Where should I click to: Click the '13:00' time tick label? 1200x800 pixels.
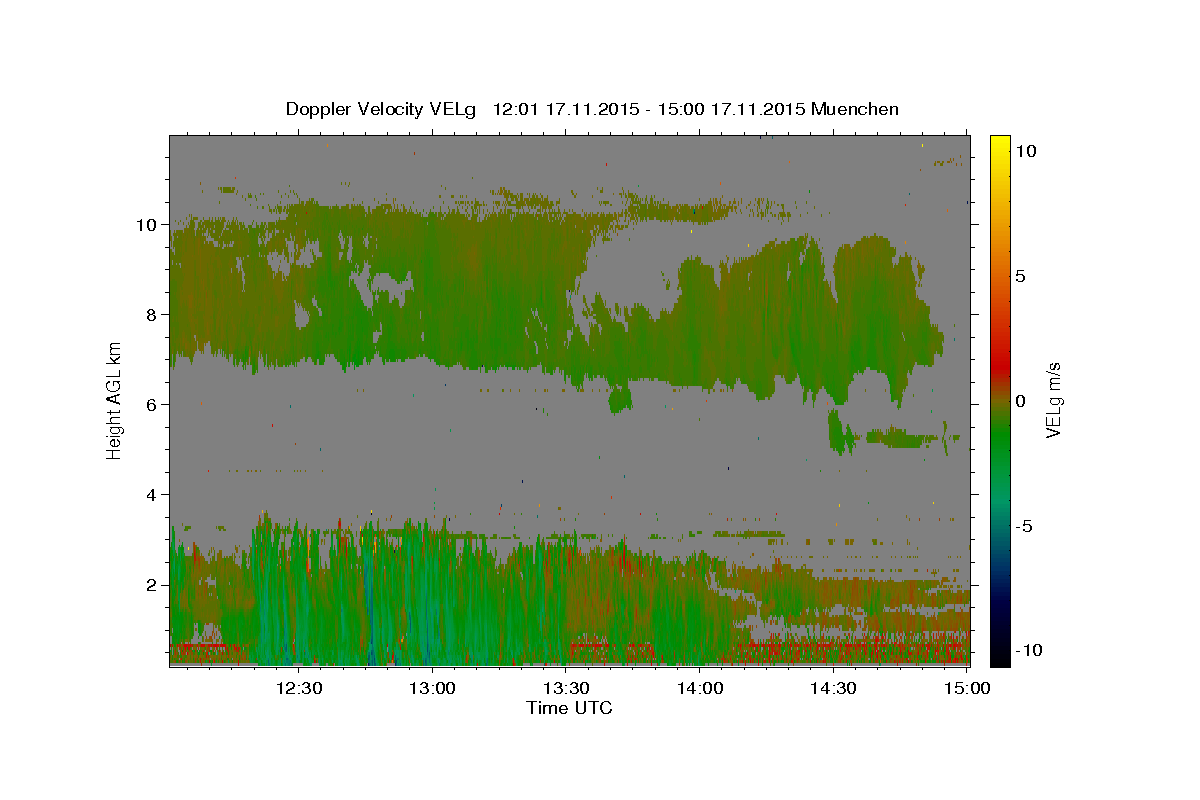[432, 688]
